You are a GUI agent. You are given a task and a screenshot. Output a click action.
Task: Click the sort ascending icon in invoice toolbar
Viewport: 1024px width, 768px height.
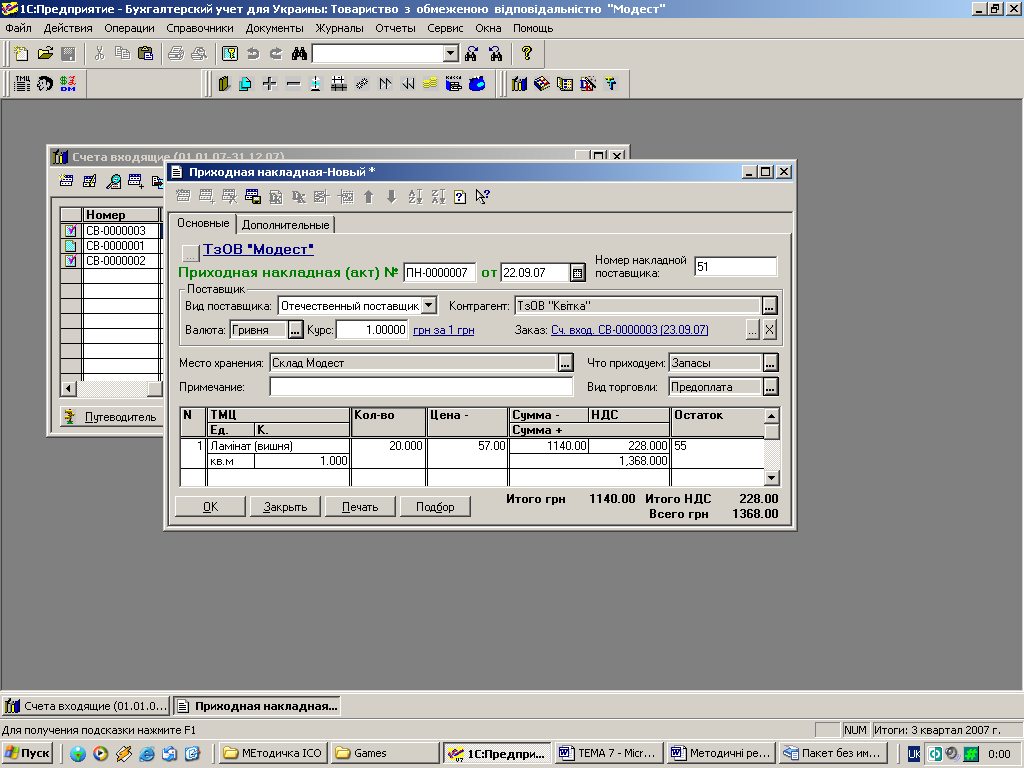pyautogui.click(x=415, y=197)
